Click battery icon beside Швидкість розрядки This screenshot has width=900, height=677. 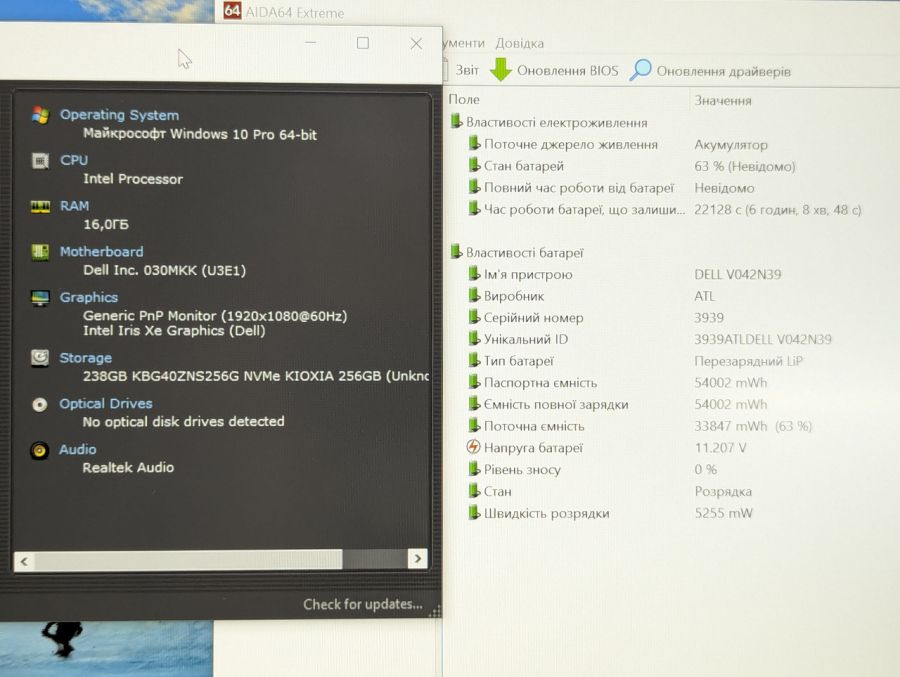474,512
